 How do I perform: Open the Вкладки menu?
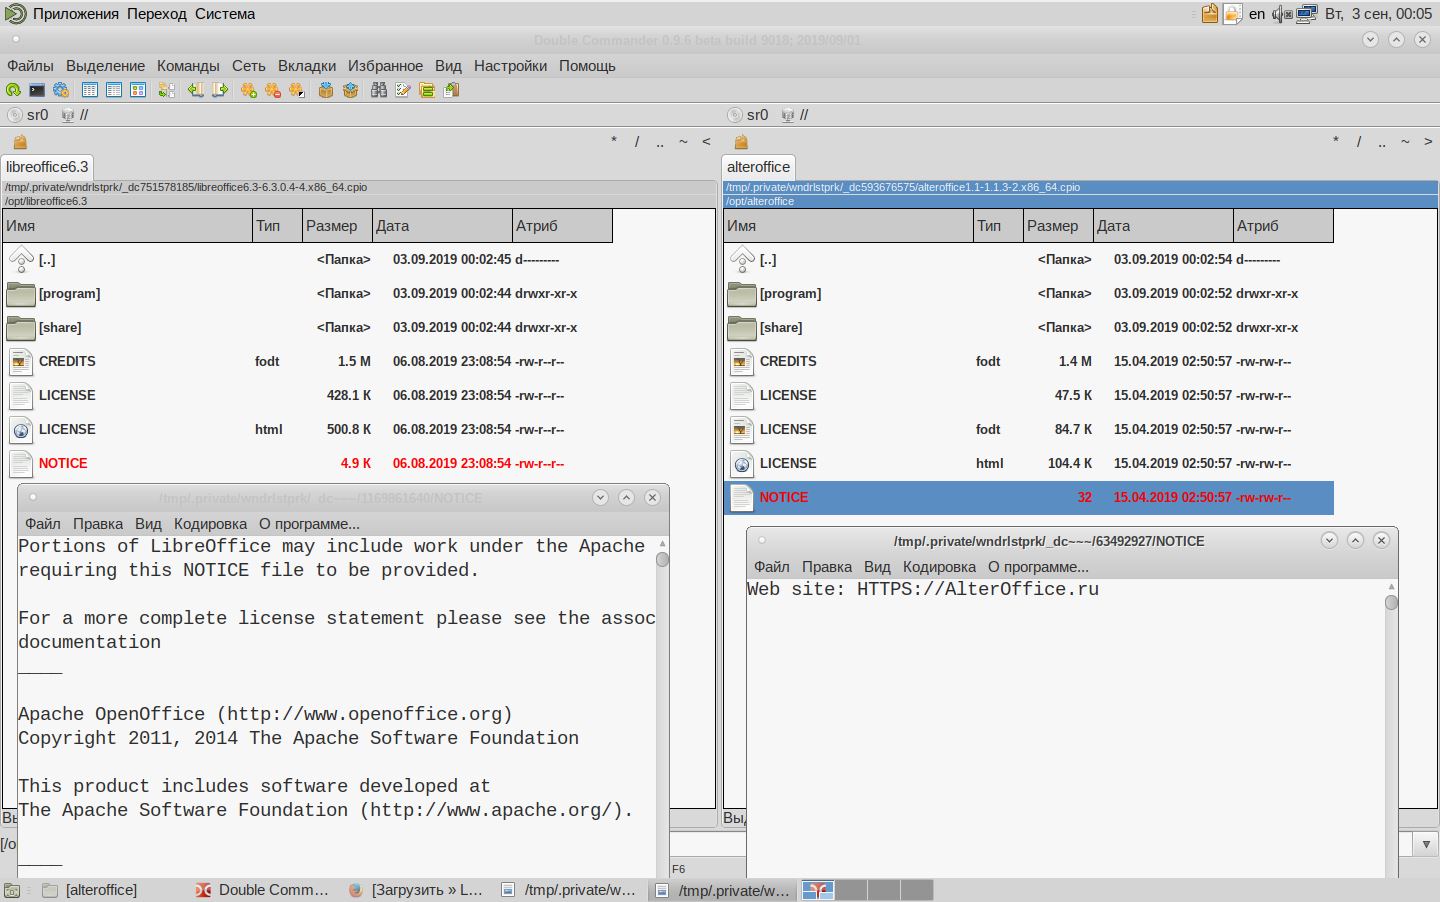point(307,66)
